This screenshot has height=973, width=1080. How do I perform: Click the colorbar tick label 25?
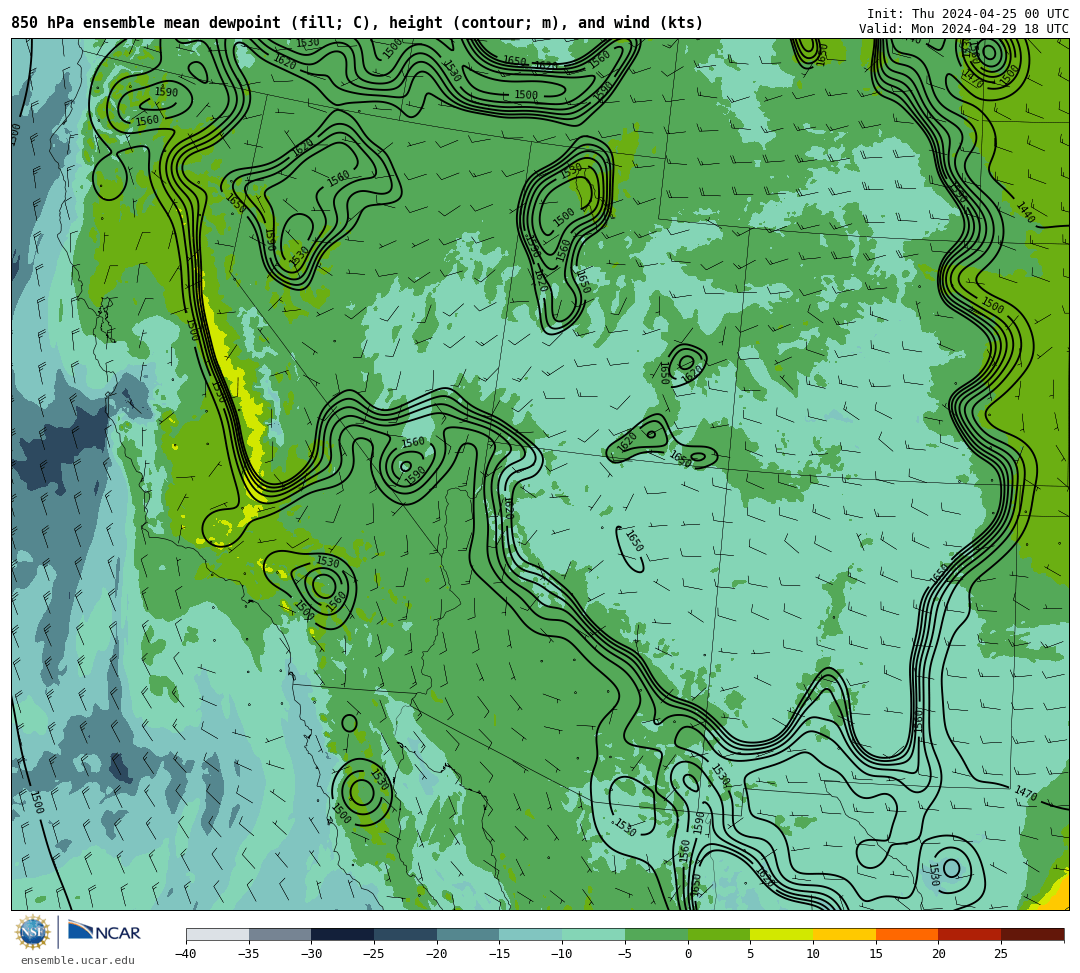pyautogui.click(x=1001, y=954)
